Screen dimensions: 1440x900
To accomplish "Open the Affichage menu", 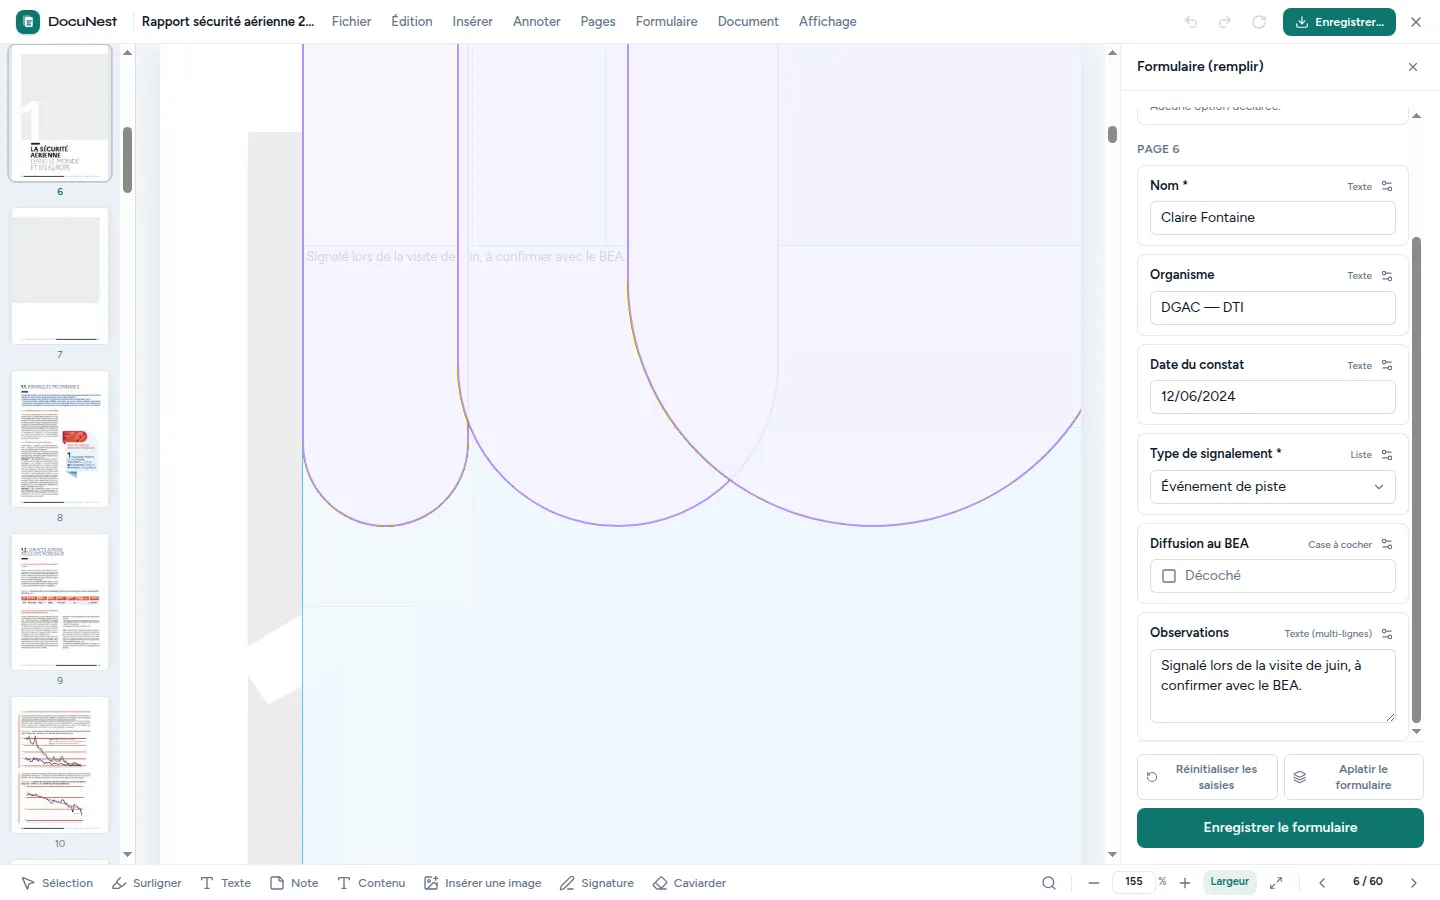I will pyautogui.click(x=828, y=22).
